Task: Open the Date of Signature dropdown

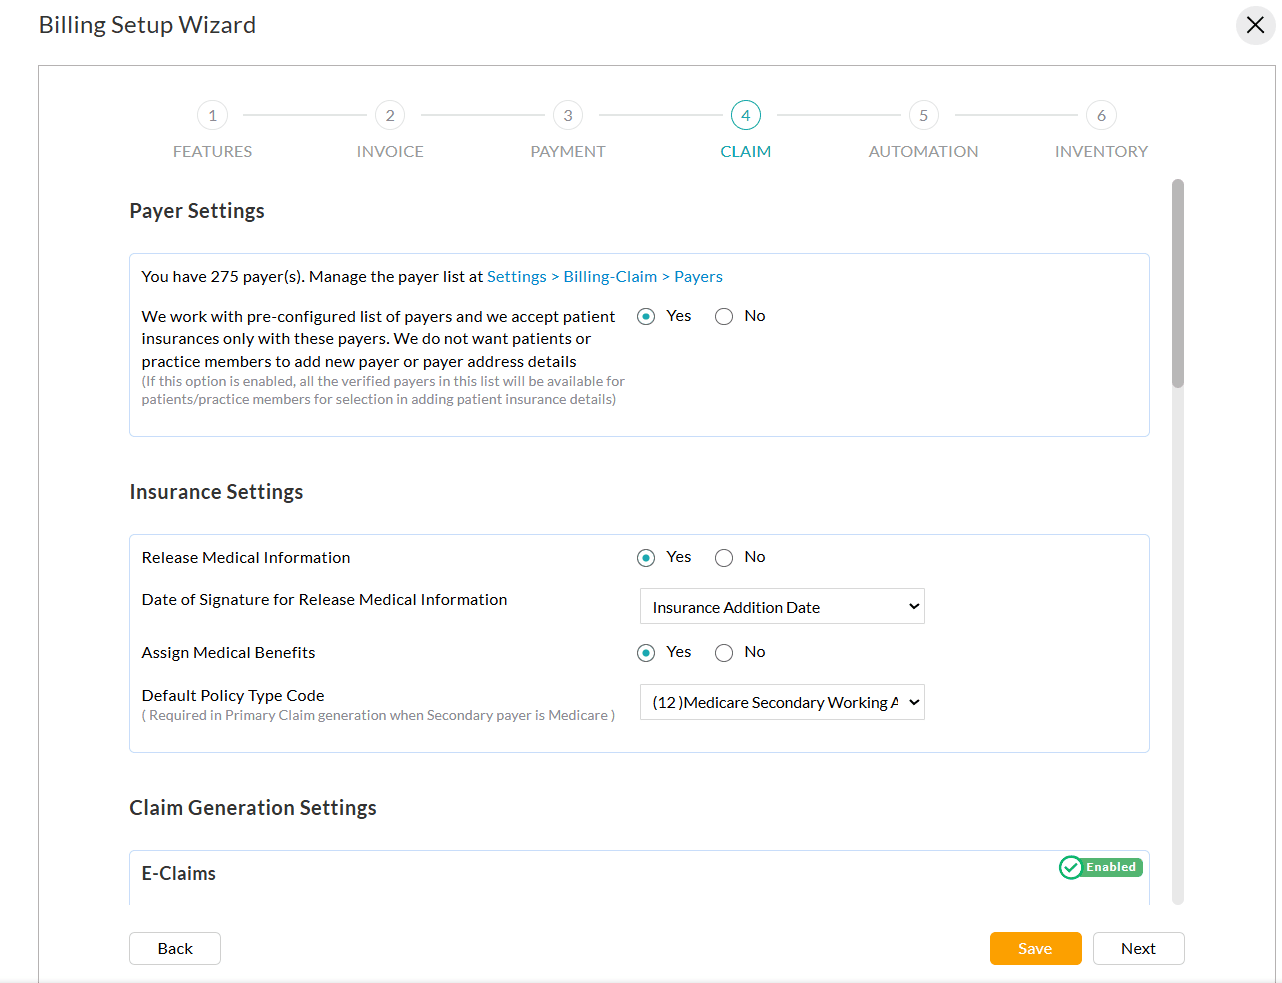Action: point(782,606)
